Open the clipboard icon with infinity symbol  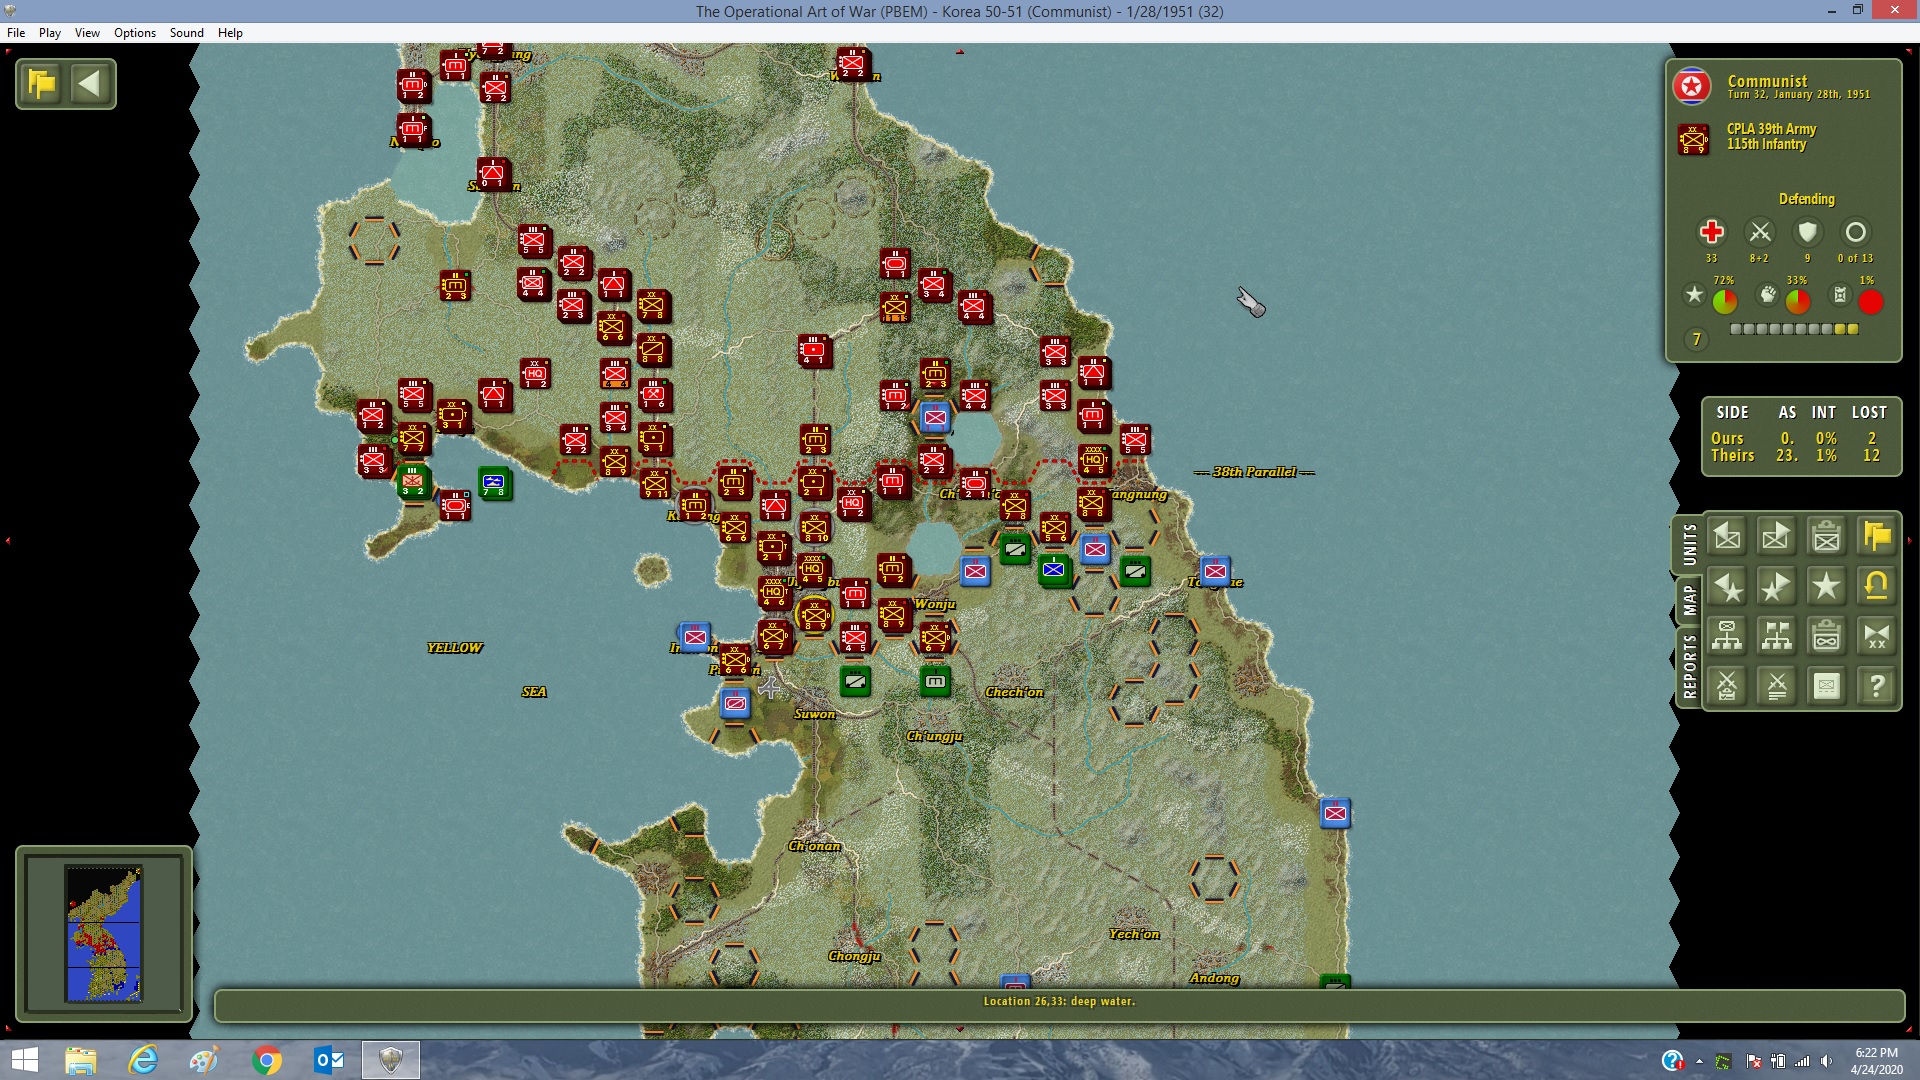point(1827,636)
